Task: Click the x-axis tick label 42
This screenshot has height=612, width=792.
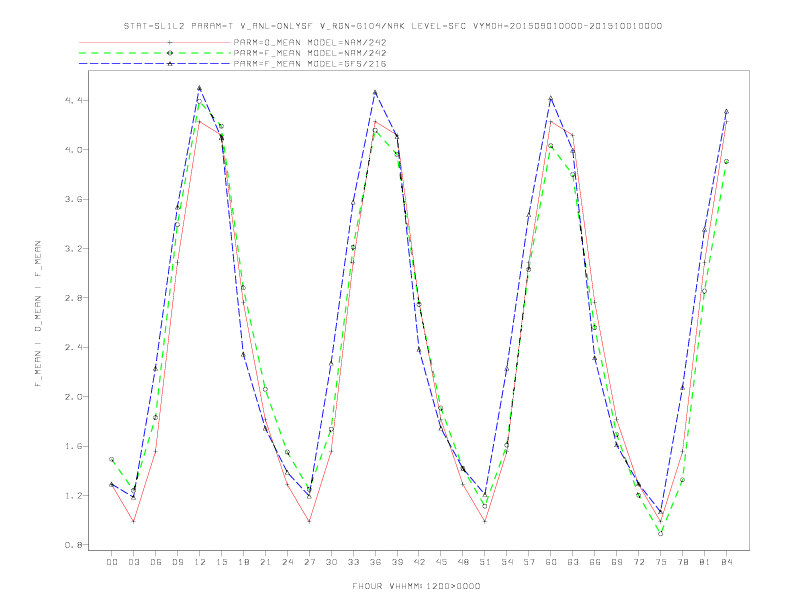Action: [419, 562]
